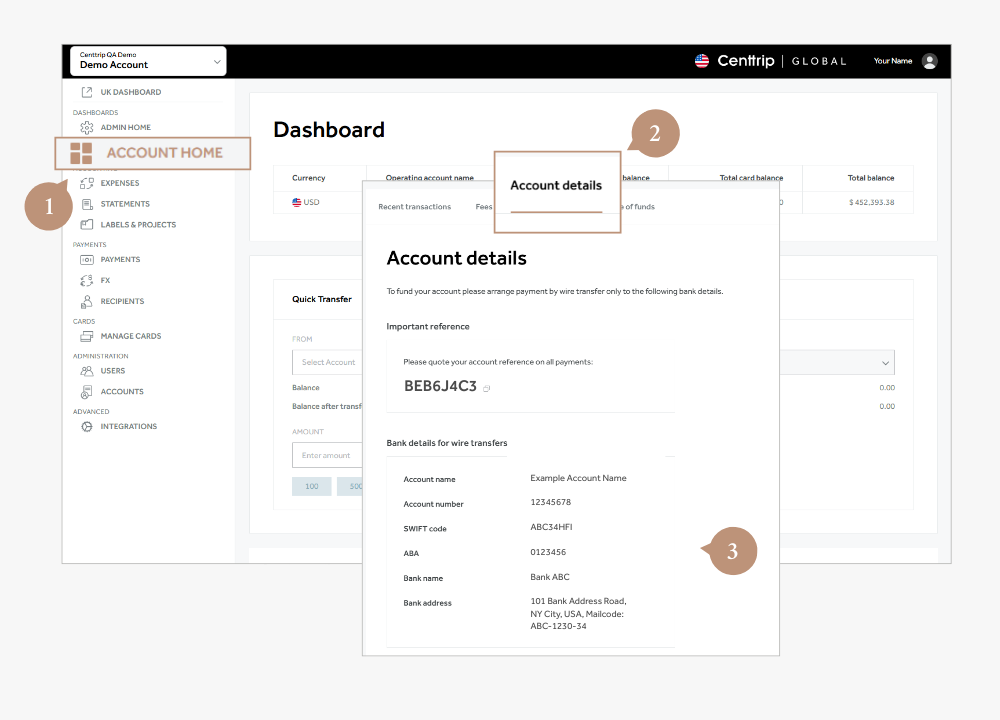Open Integrations using its icon
Screen dimensions: 1000x720
point(88,426)
